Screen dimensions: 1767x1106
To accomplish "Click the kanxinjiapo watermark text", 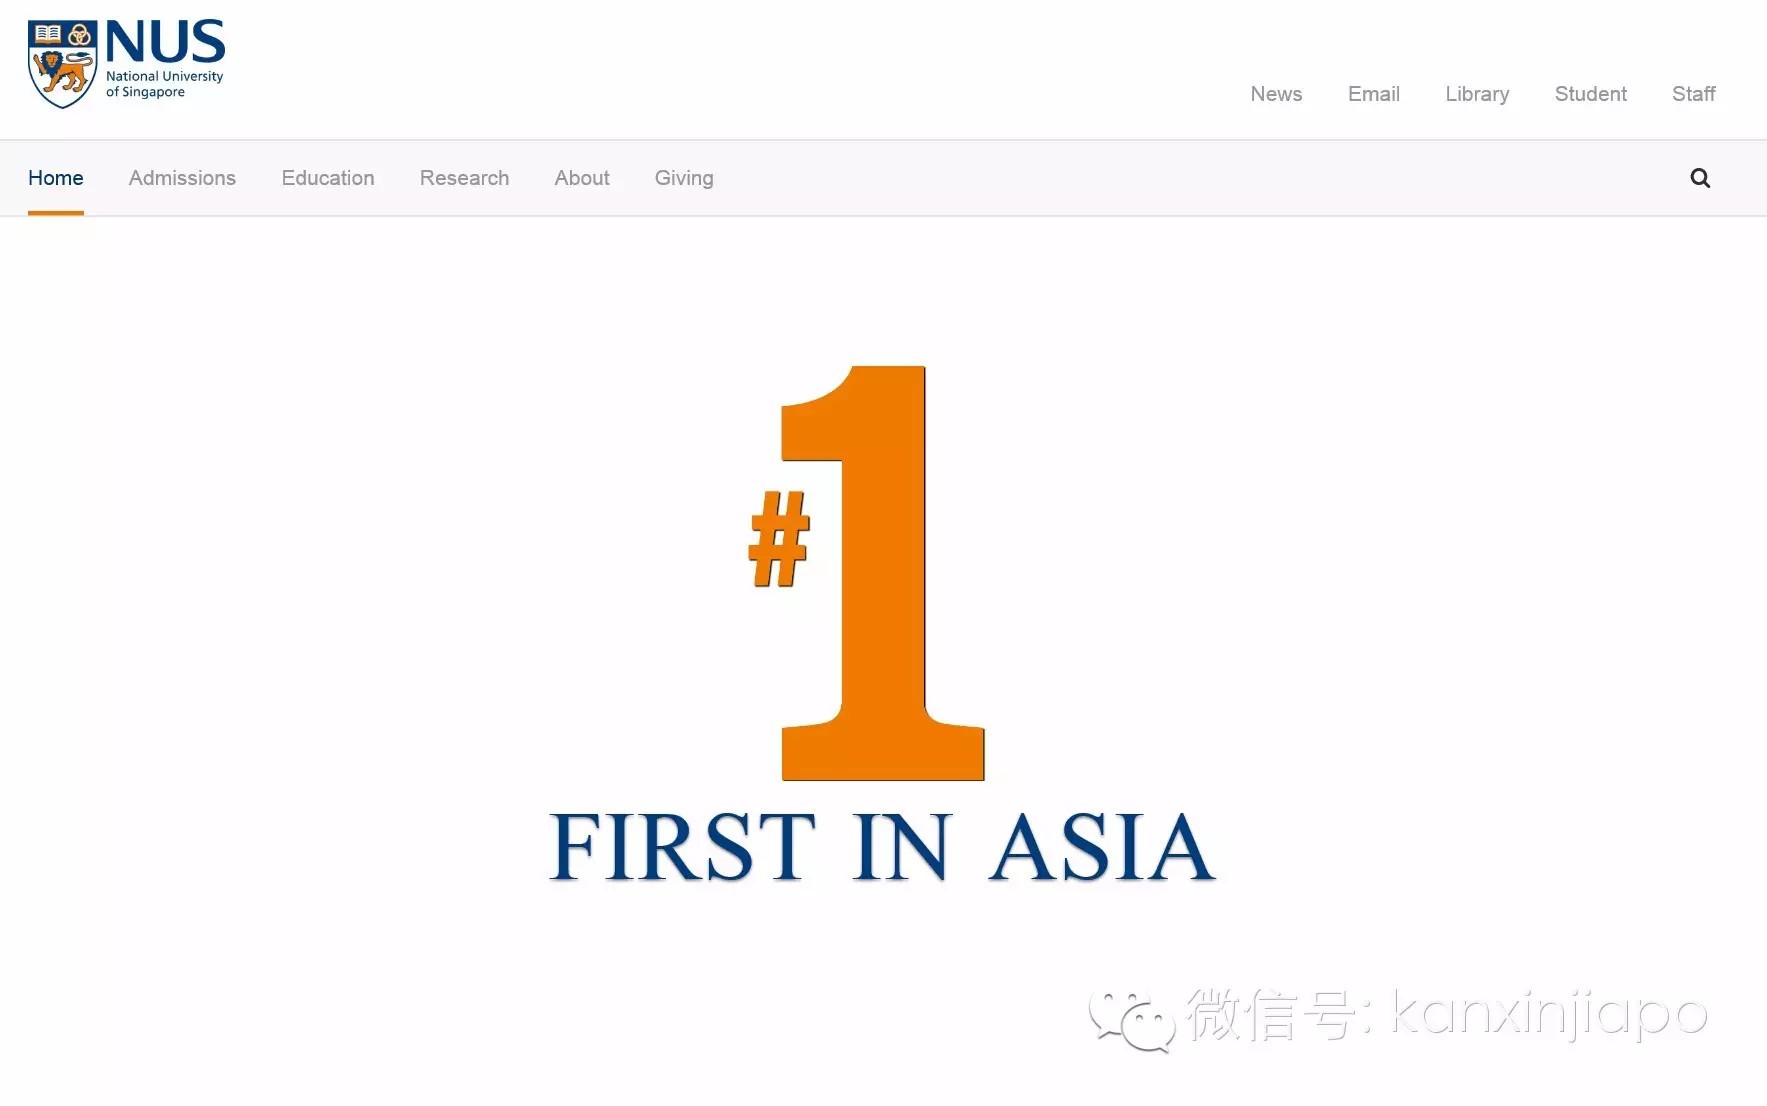I will 1548,1015.
